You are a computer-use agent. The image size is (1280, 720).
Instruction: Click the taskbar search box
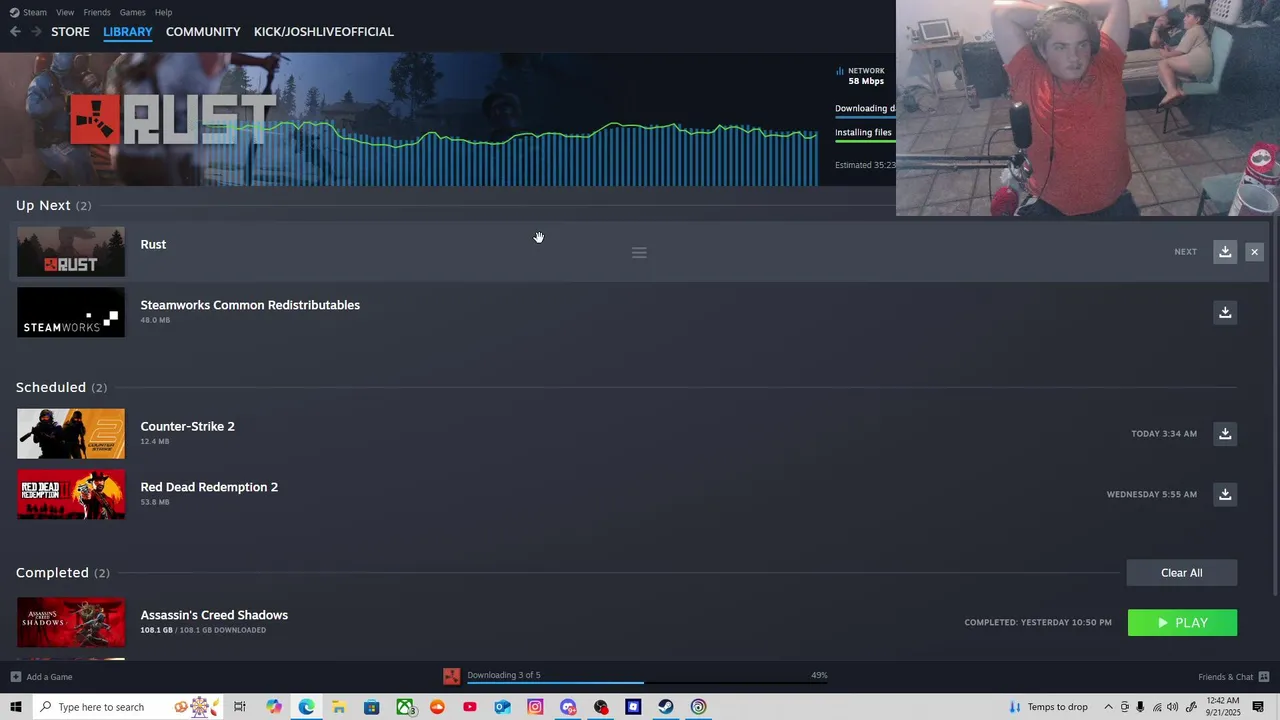tap(130, 707)
